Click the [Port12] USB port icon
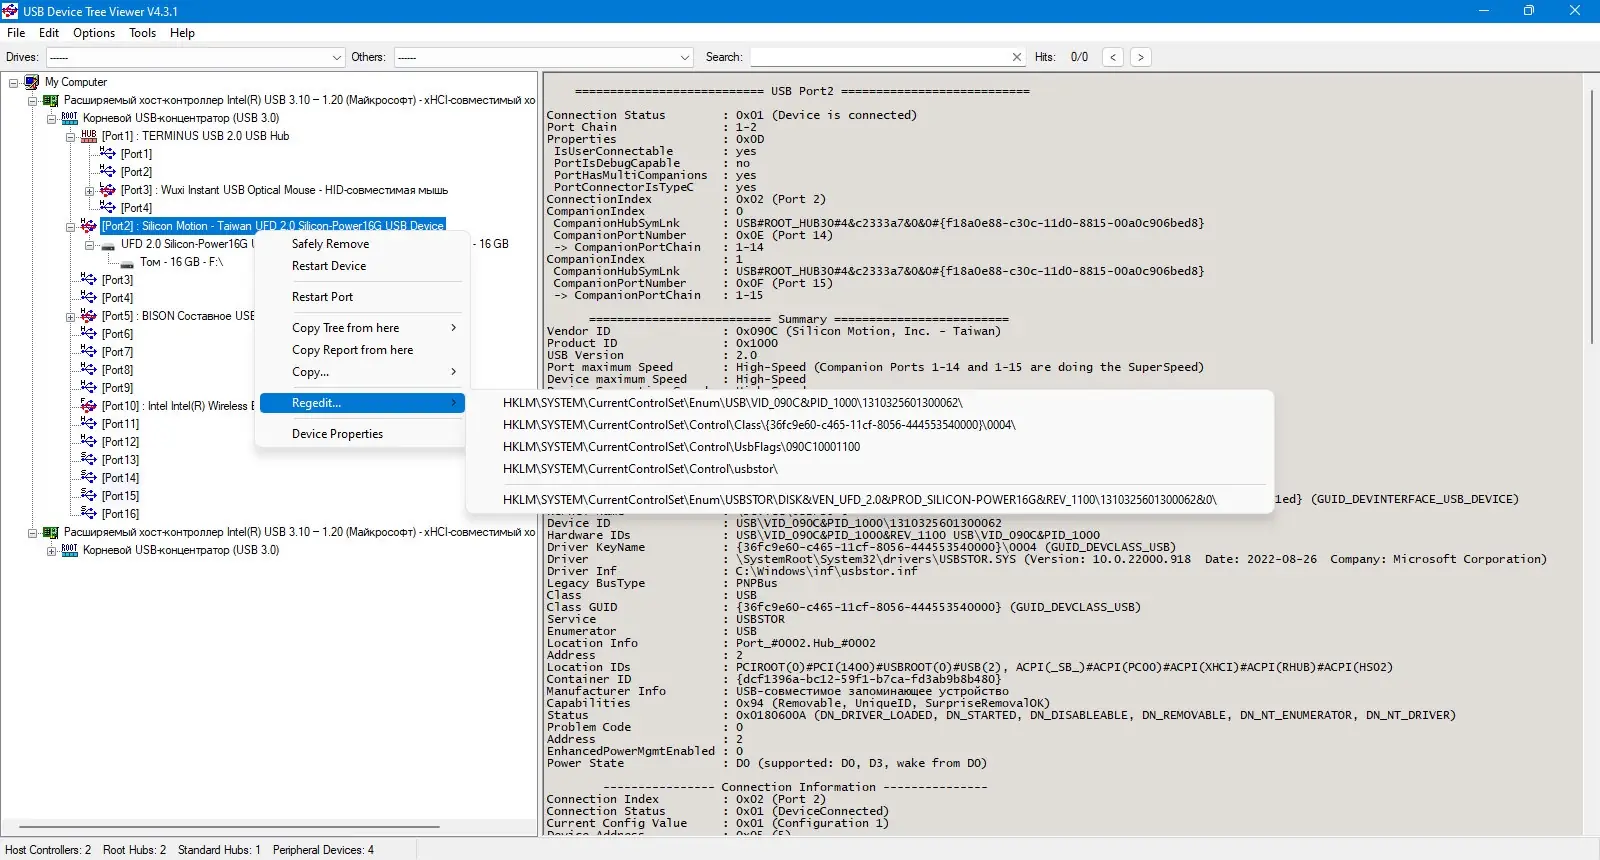The width and height of the screenshot is (1600, 860). (88, 442)
